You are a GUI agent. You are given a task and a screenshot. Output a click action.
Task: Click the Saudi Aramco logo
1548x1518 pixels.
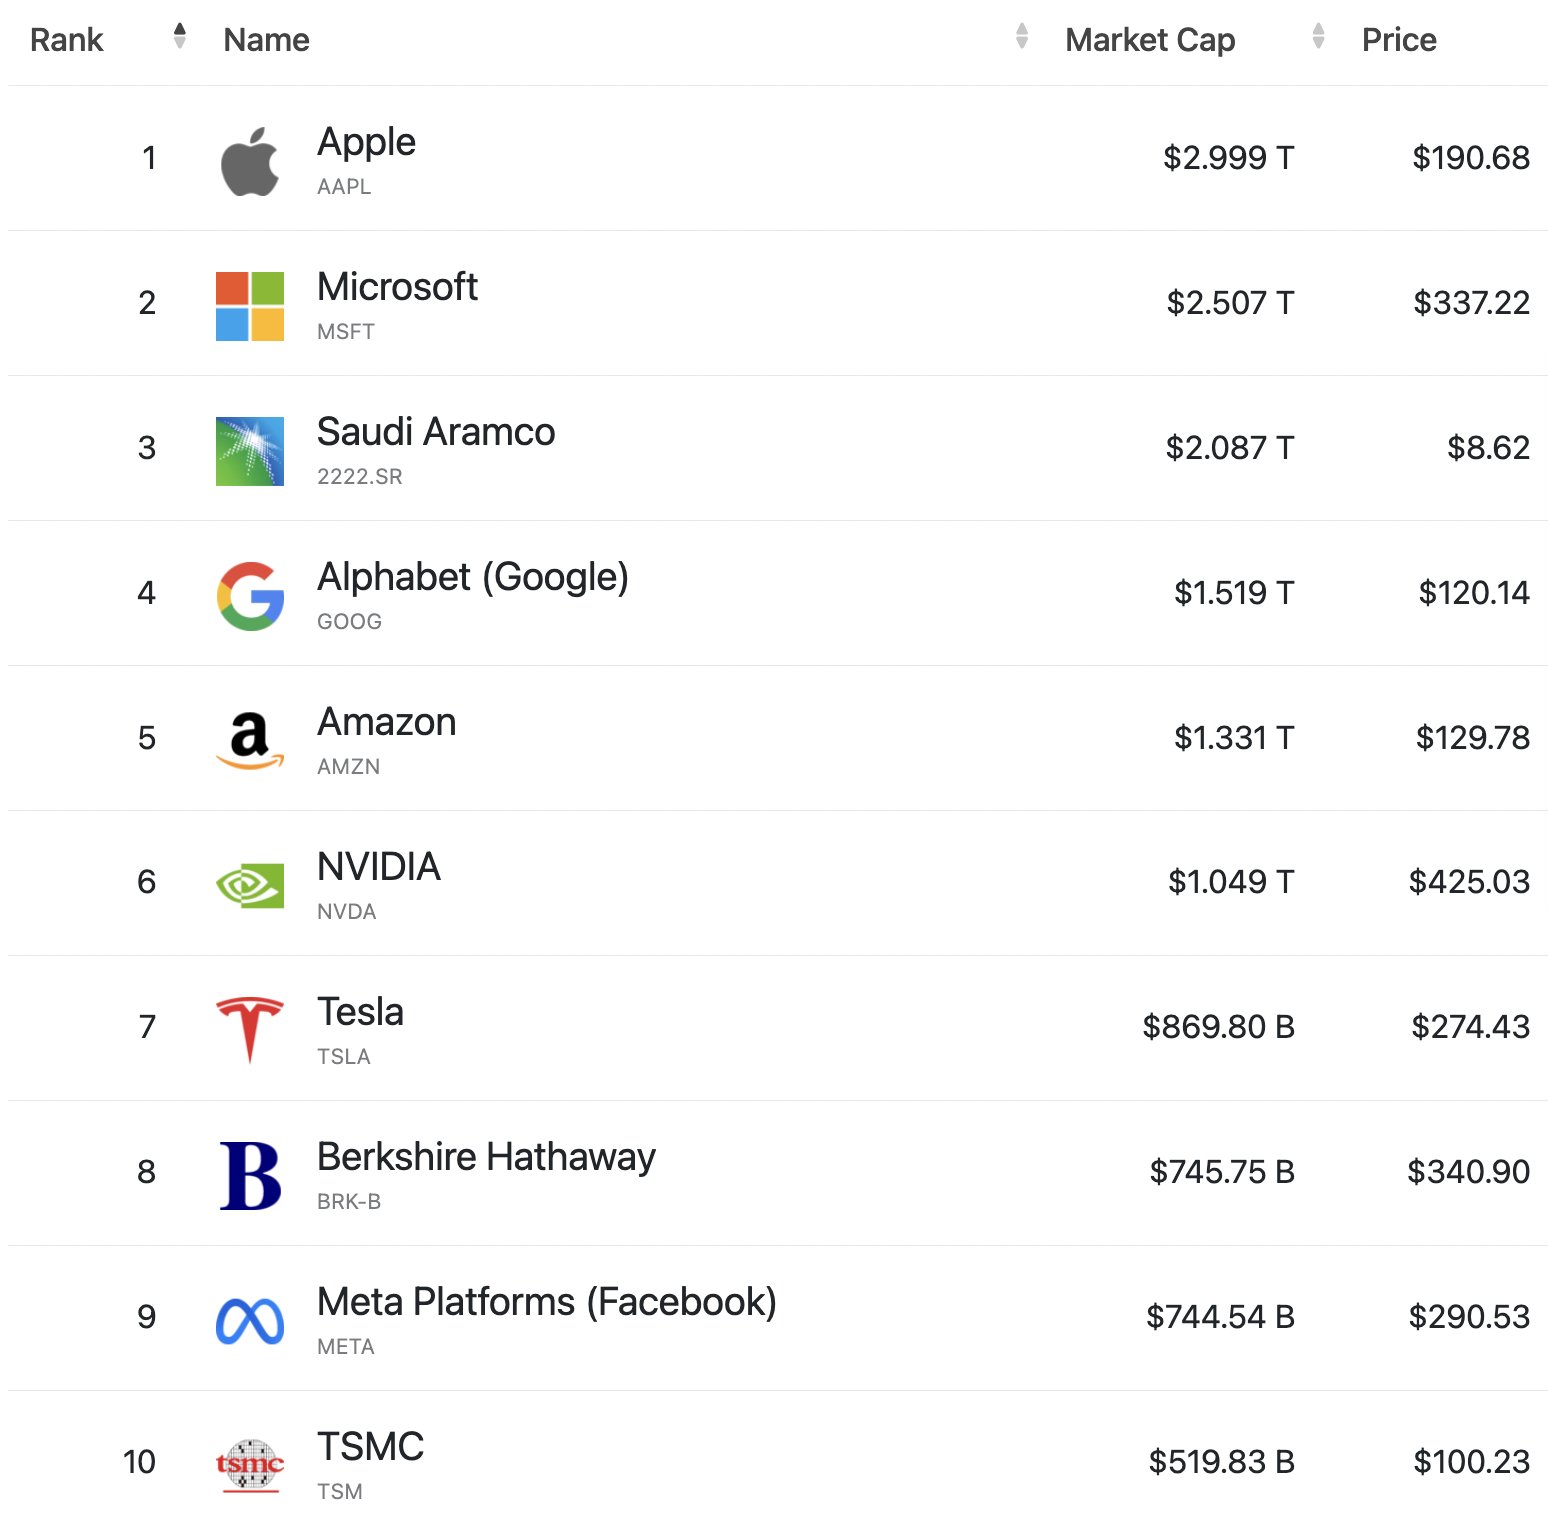click(x=250, y=451)
